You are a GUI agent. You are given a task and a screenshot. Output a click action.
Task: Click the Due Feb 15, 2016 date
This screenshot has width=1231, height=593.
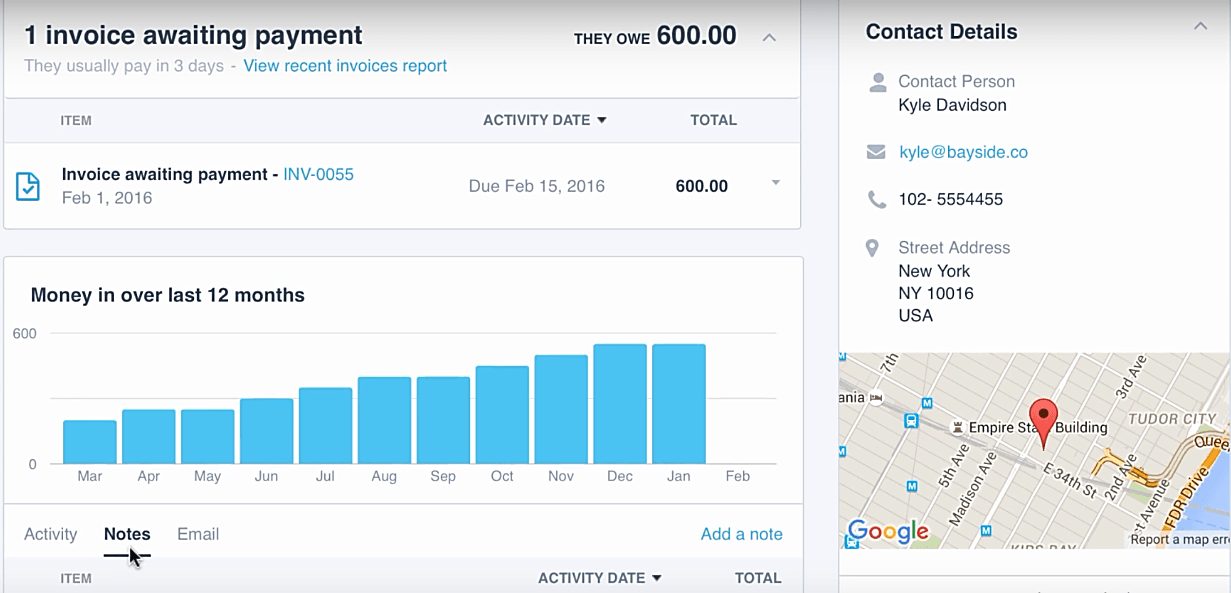(536, 186)
